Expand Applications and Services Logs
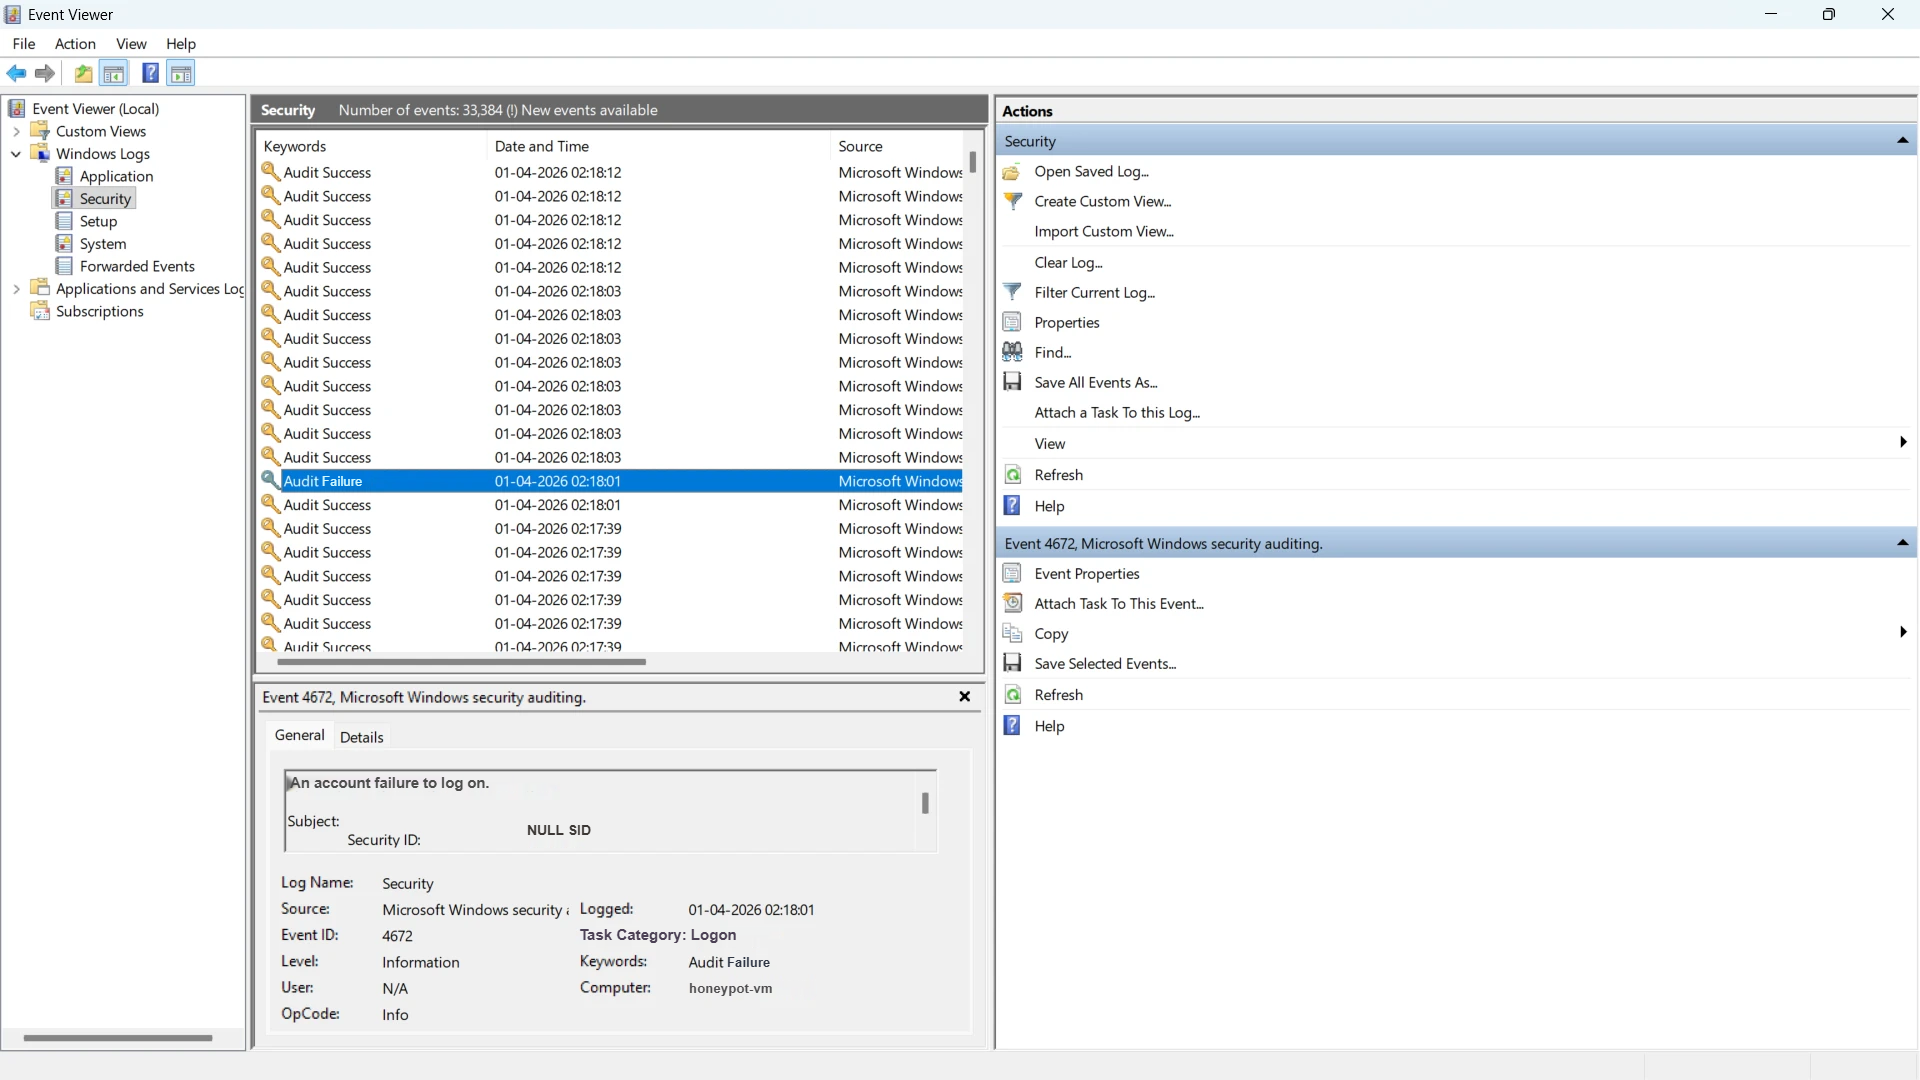1920x1080 pixels. pos(17,288)
